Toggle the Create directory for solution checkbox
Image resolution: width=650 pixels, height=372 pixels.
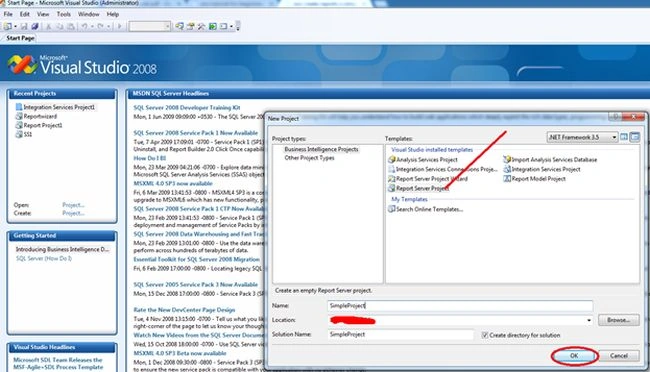click(x=485, y=335)
